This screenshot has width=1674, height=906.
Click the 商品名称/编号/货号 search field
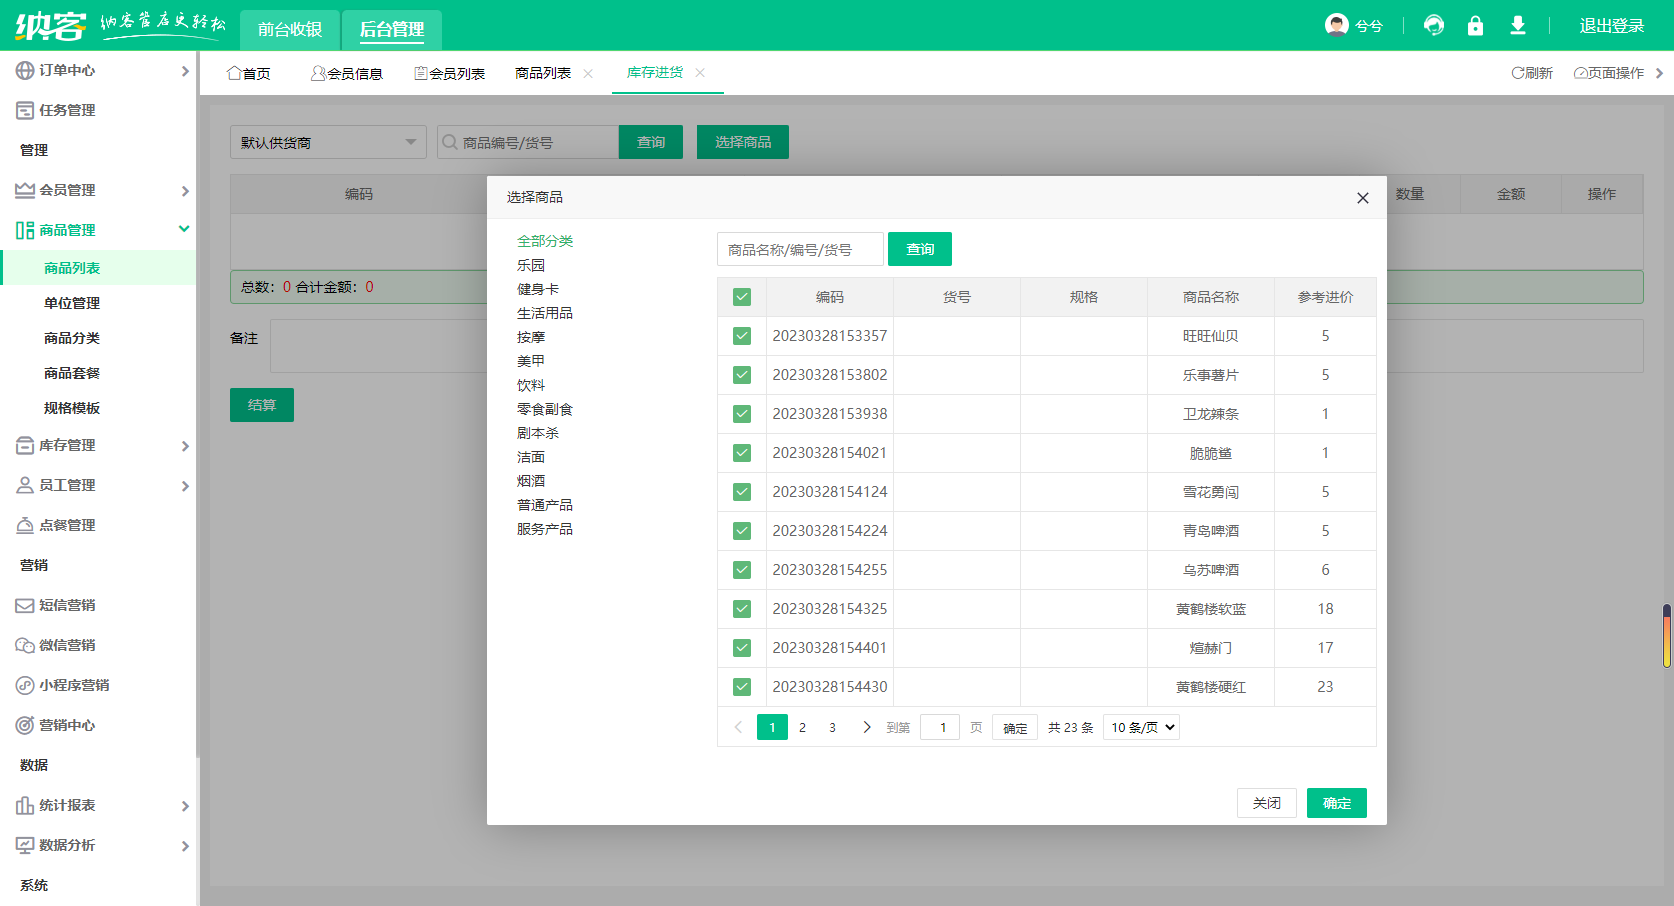click(800, 249)
